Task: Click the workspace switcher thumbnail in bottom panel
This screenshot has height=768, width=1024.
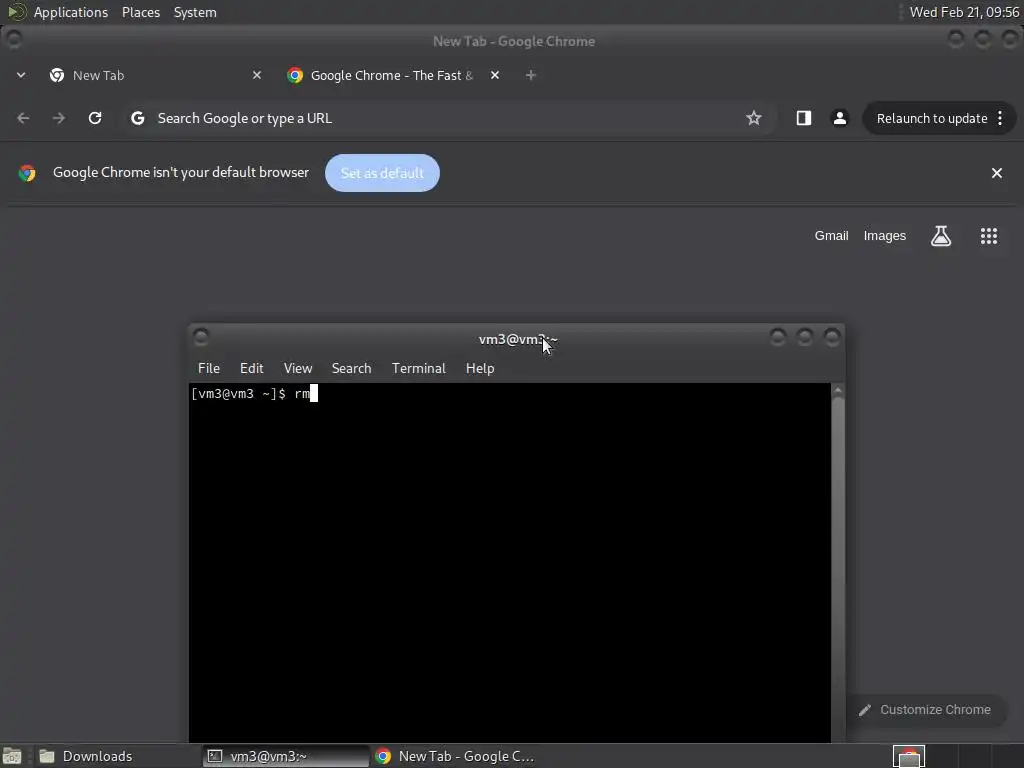Action: (909, 756)
